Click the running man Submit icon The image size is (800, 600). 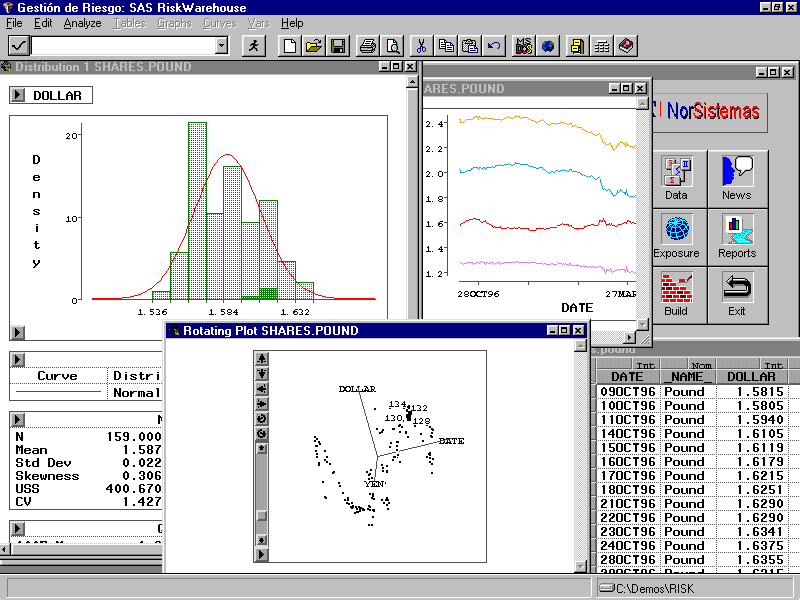tap(254, 46)
